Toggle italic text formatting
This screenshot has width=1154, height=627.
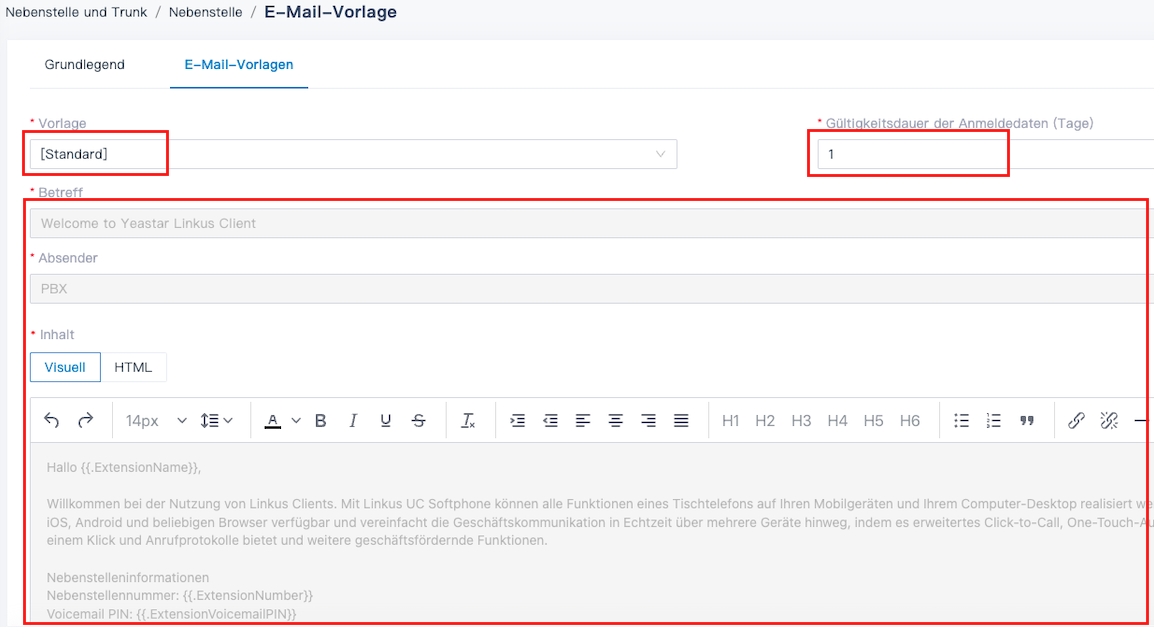tap(353, 421)
